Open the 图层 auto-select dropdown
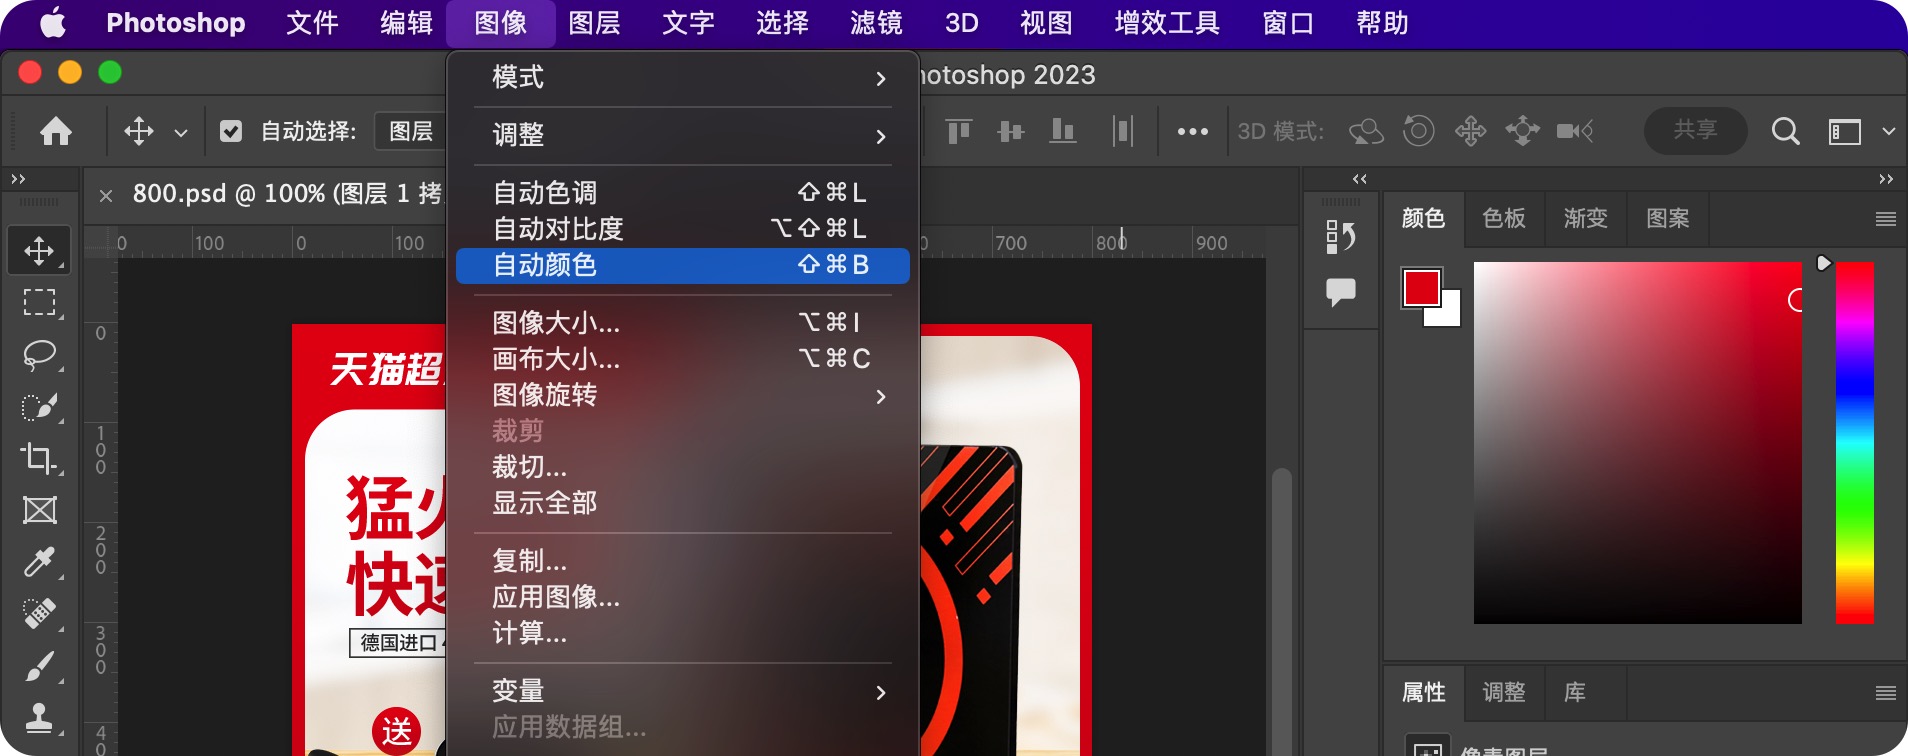 coord(410,131)
